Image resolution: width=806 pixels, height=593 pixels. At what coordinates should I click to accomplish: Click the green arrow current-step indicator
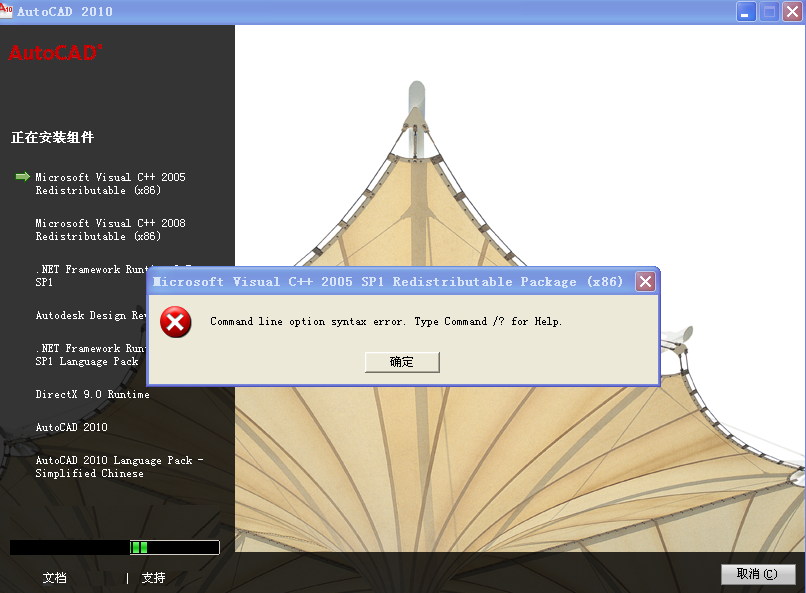coord(23,177)
